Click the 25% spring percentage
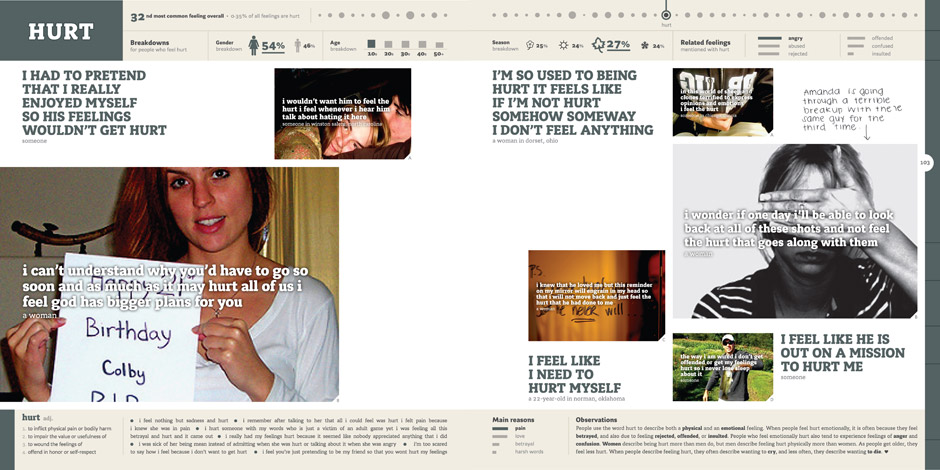940x470 pixels. click(x=541, y=46)
